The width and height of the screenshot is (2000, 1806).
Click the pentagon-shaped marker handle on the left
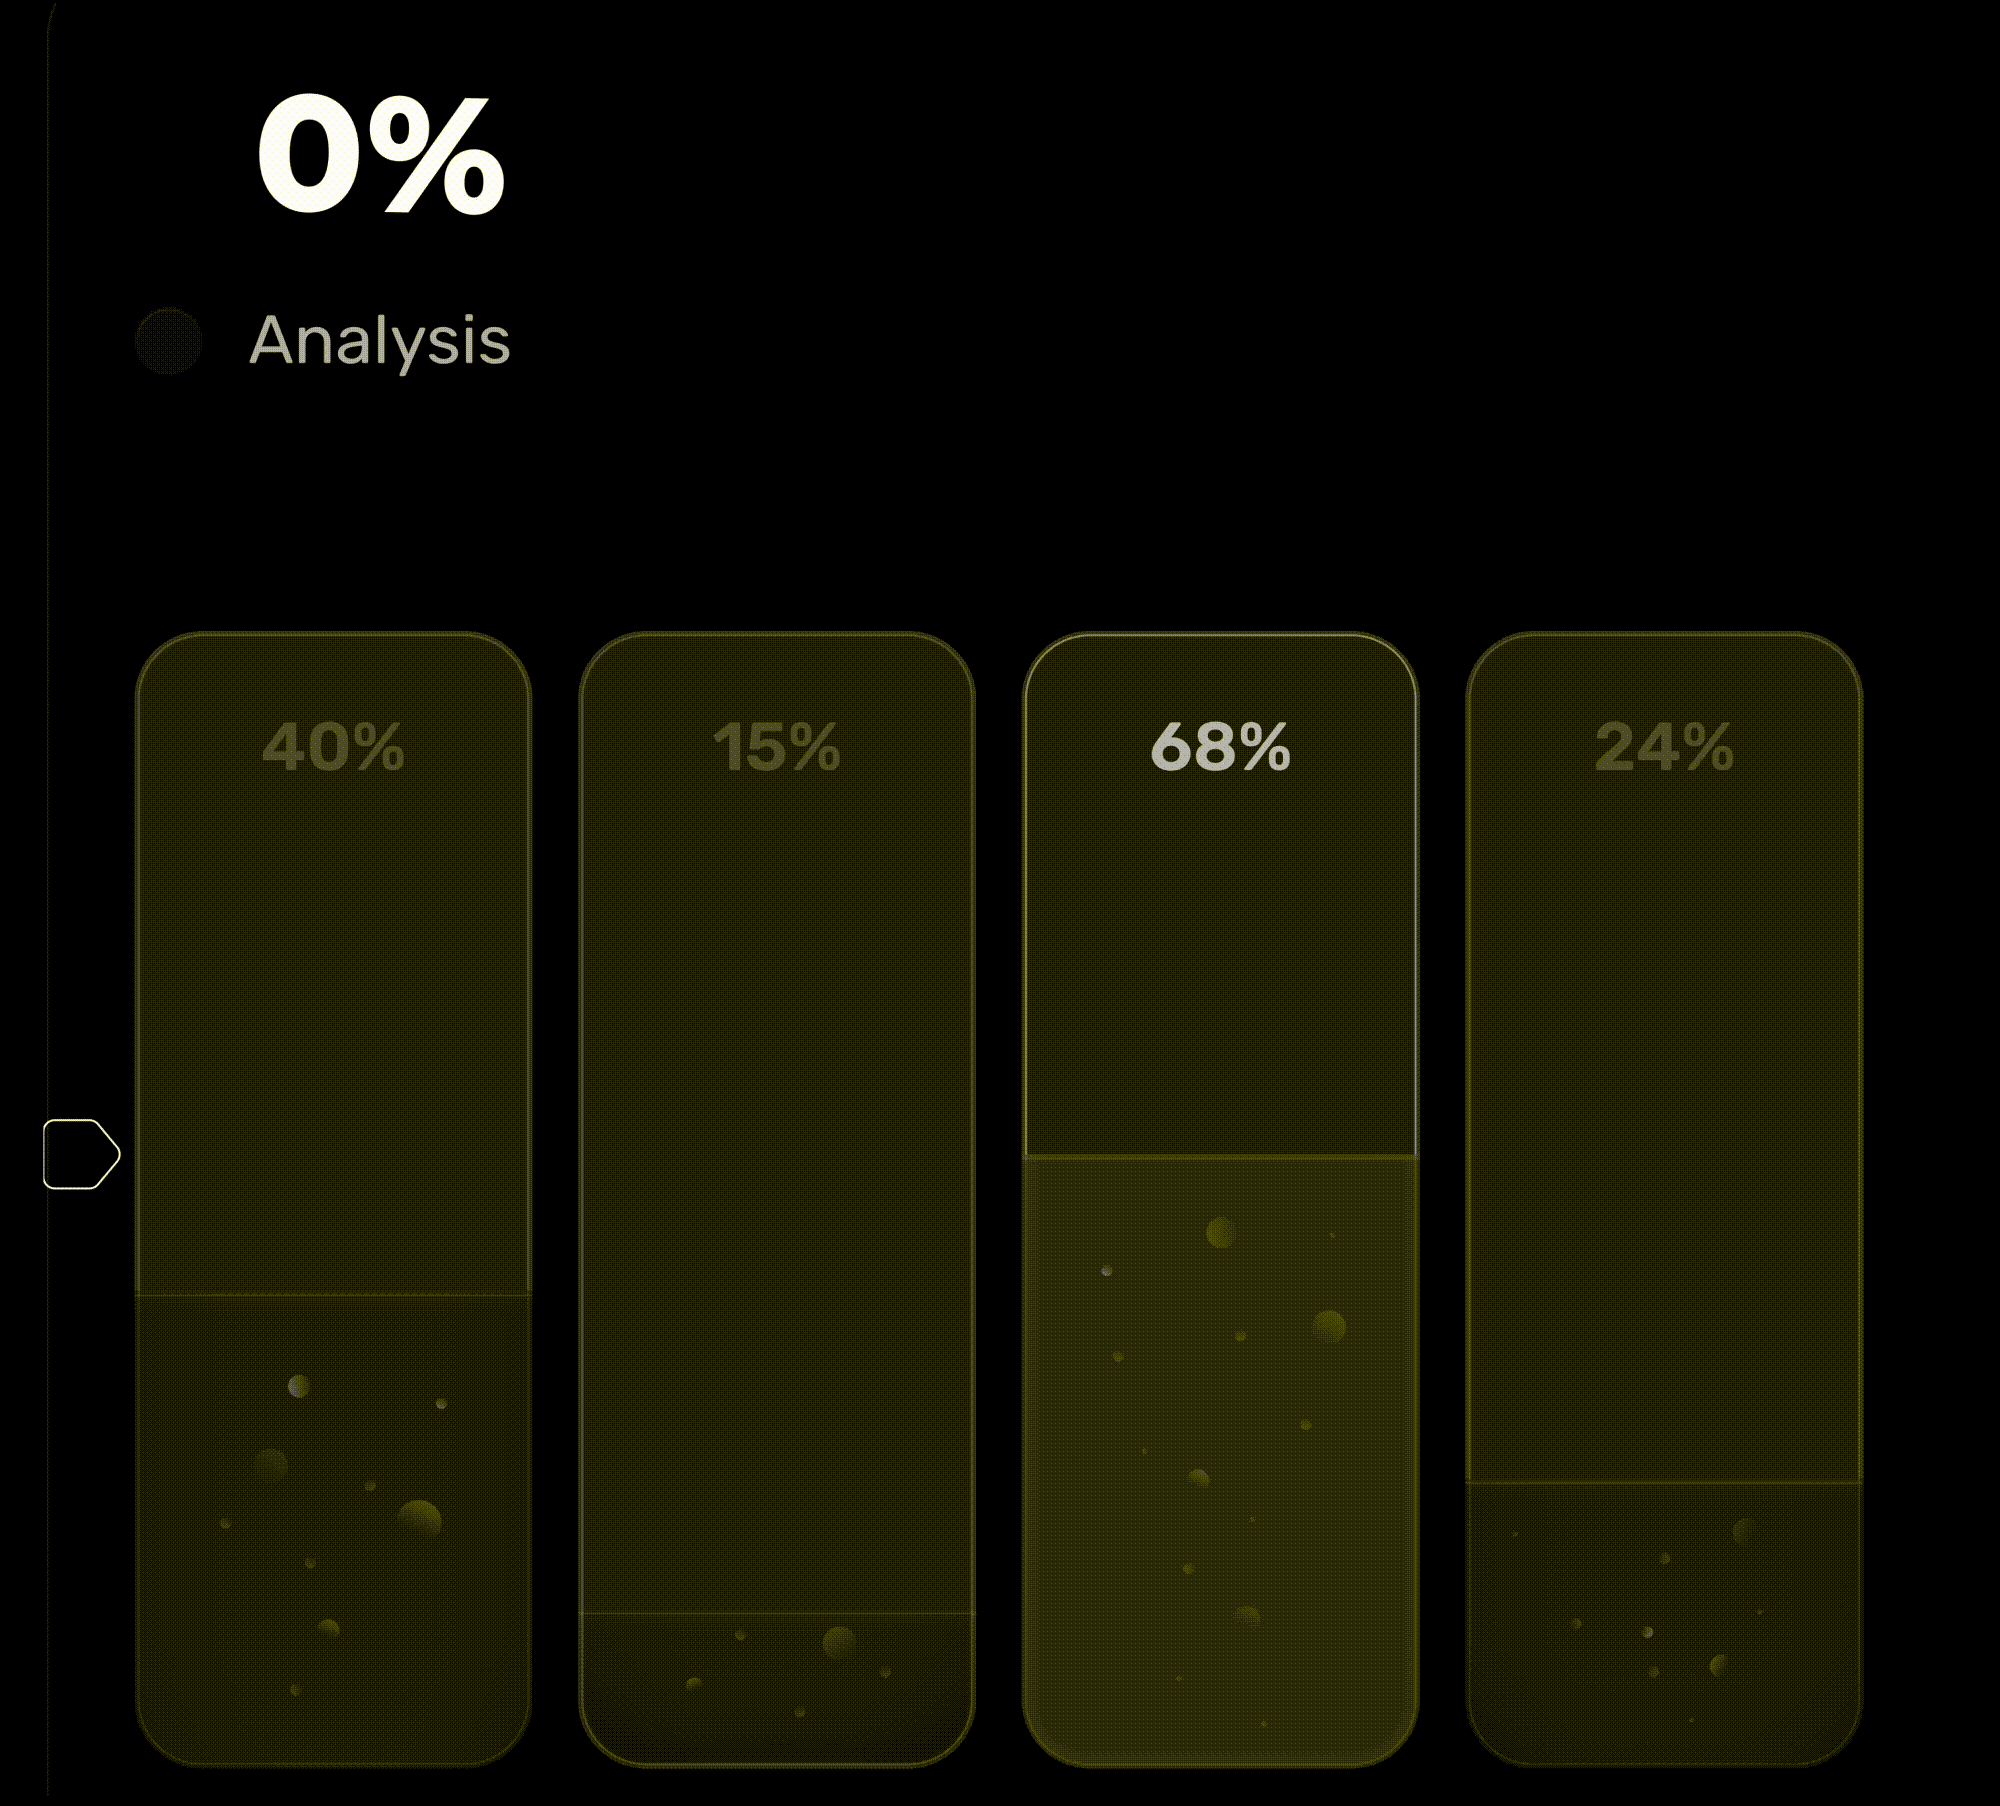click(x=80, y=1154)
